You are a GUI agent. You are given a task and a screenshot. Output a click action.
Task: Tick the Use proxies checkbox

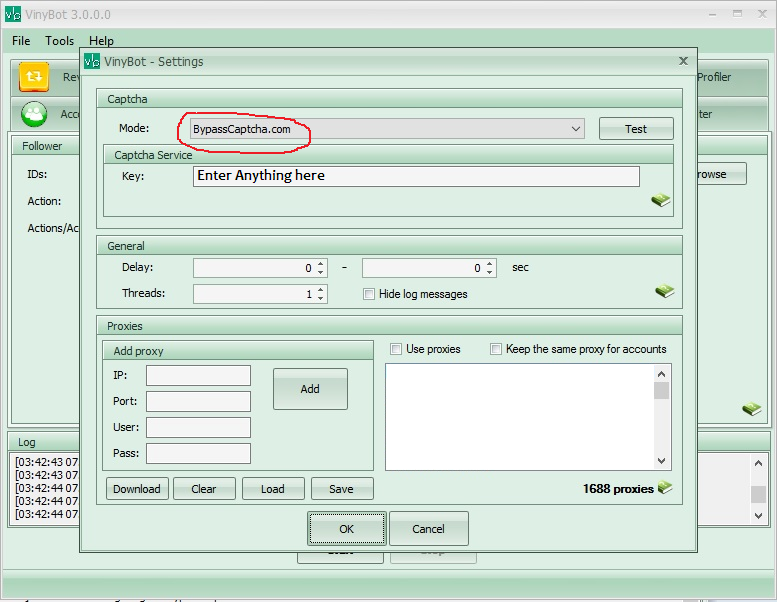pyautogui.click(x=396, y=349)
